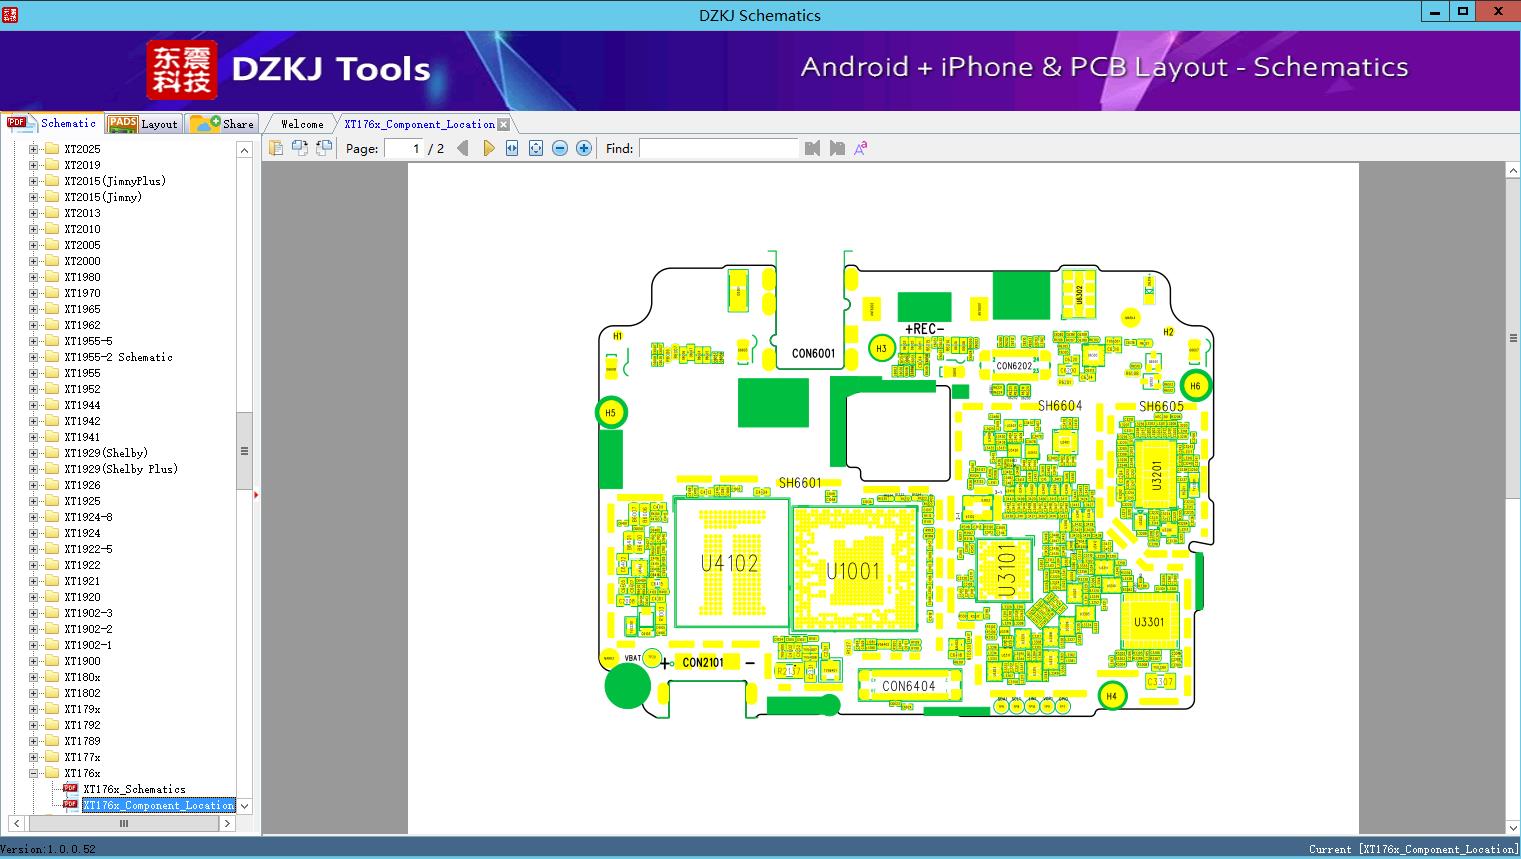Screen dimensions: 1521x859
Task: Expand the XT2025 folder node
Action: tap(33, 149)
